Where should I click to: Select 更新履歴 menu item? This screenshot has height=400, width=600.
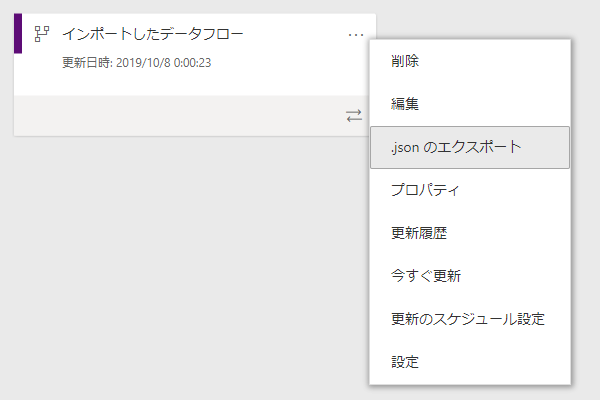coord(470,233)
